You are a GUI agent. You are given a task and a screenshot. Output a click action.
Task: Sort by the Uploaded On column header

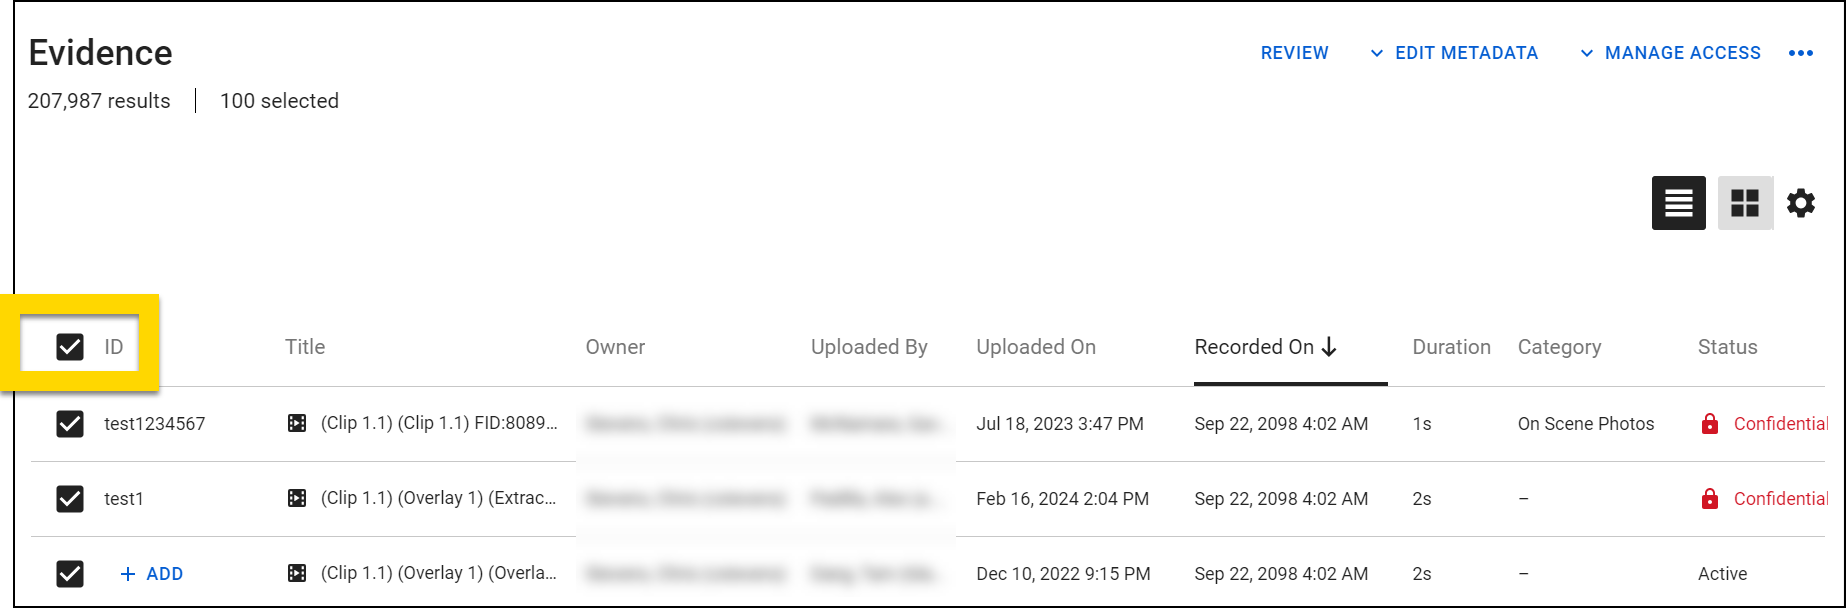pyautogui.click(x=1036, y=347)
